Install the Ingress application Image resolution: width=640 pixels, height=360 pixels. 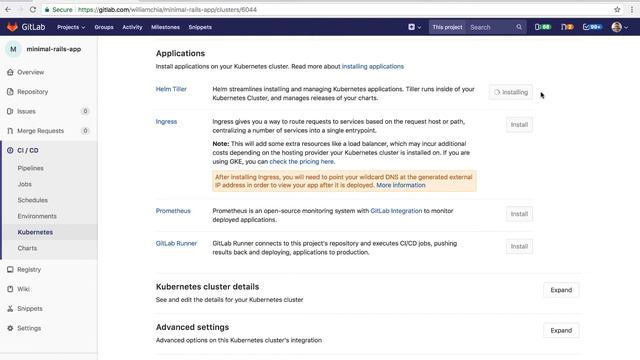[519, 124]
